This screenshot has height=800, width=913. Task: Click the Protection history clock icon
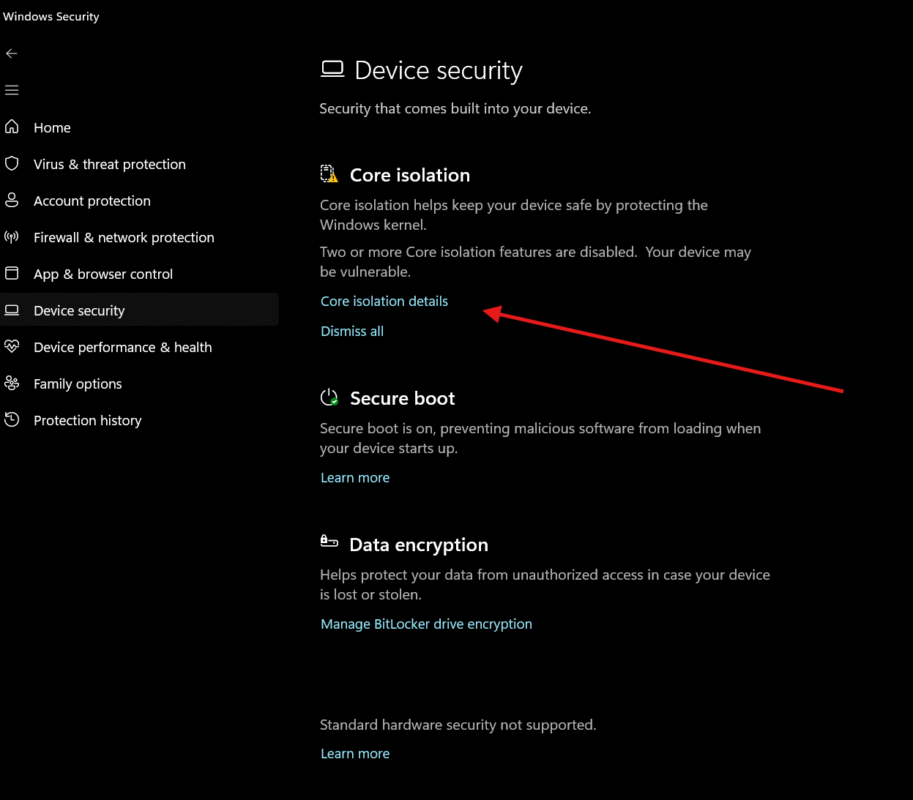coord(12,420)
